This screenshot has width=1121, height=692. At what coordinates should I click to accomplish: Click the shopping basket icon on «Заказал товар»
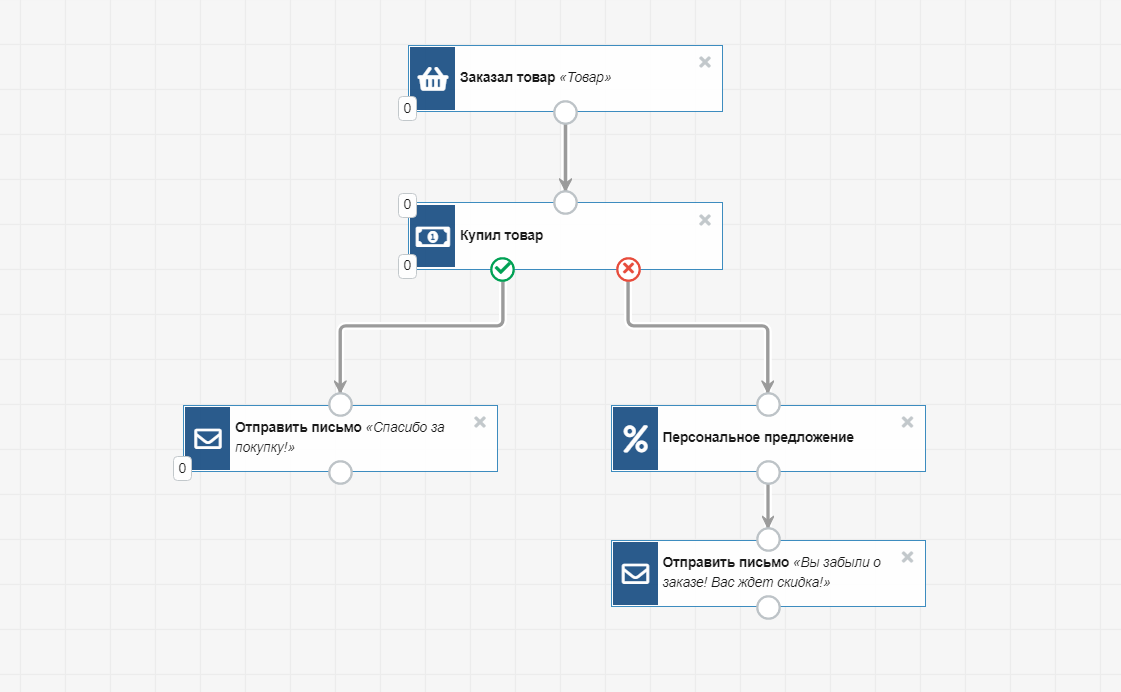tap(432, 79)
